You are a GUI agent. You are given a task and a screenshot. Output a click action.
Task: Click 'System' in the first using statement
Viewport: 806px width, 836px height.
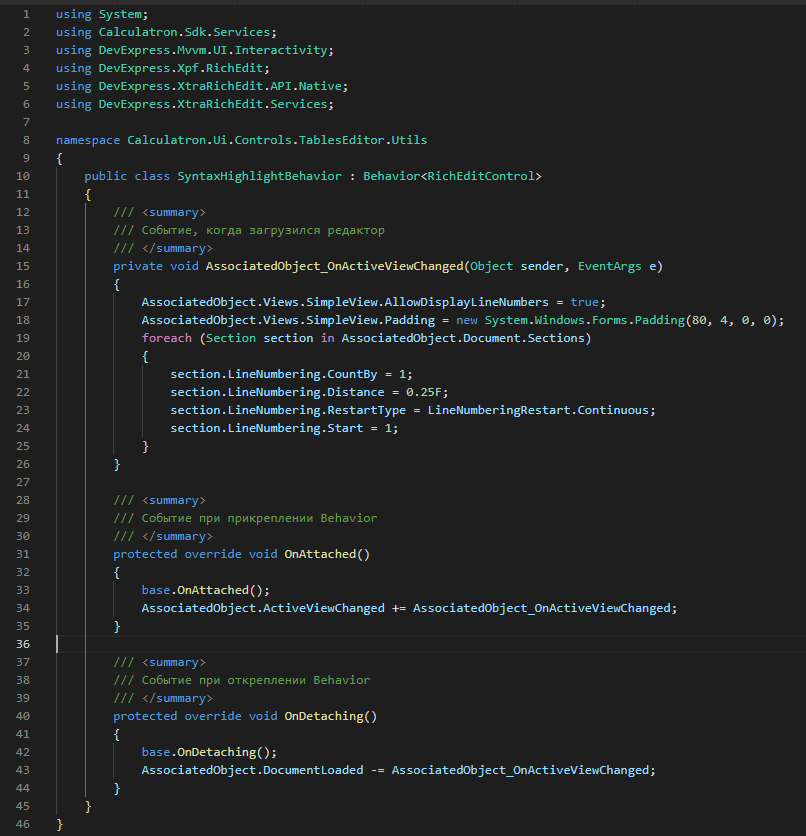(x=120, y=14)
